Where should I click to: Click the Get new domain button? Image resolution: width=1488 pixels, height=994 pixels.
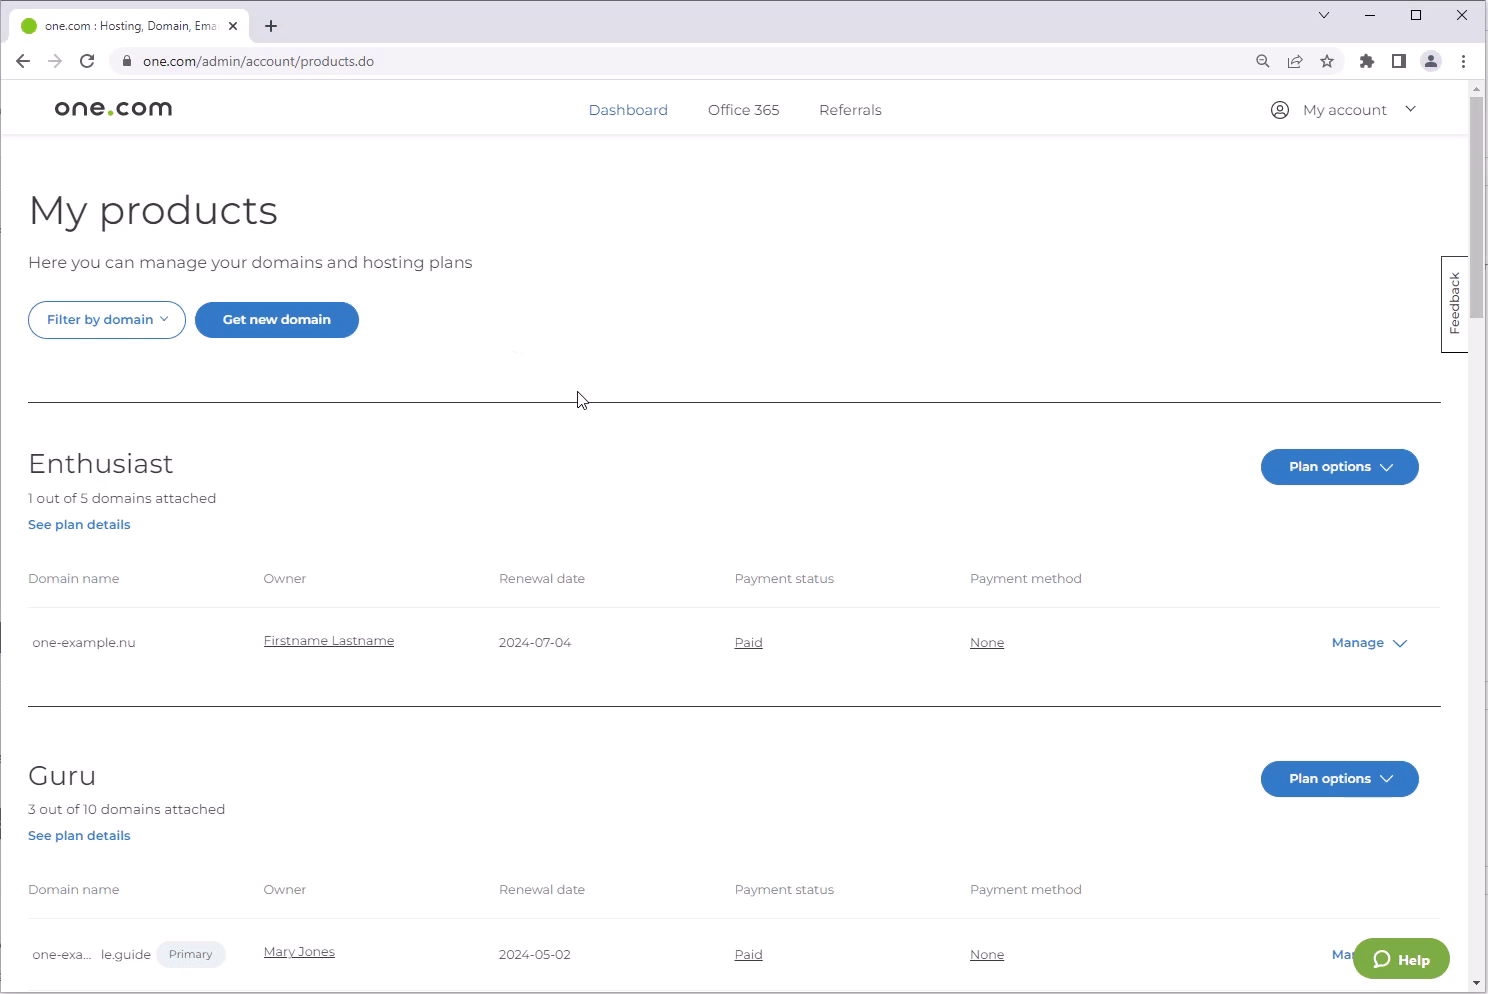tap(277, 320)
